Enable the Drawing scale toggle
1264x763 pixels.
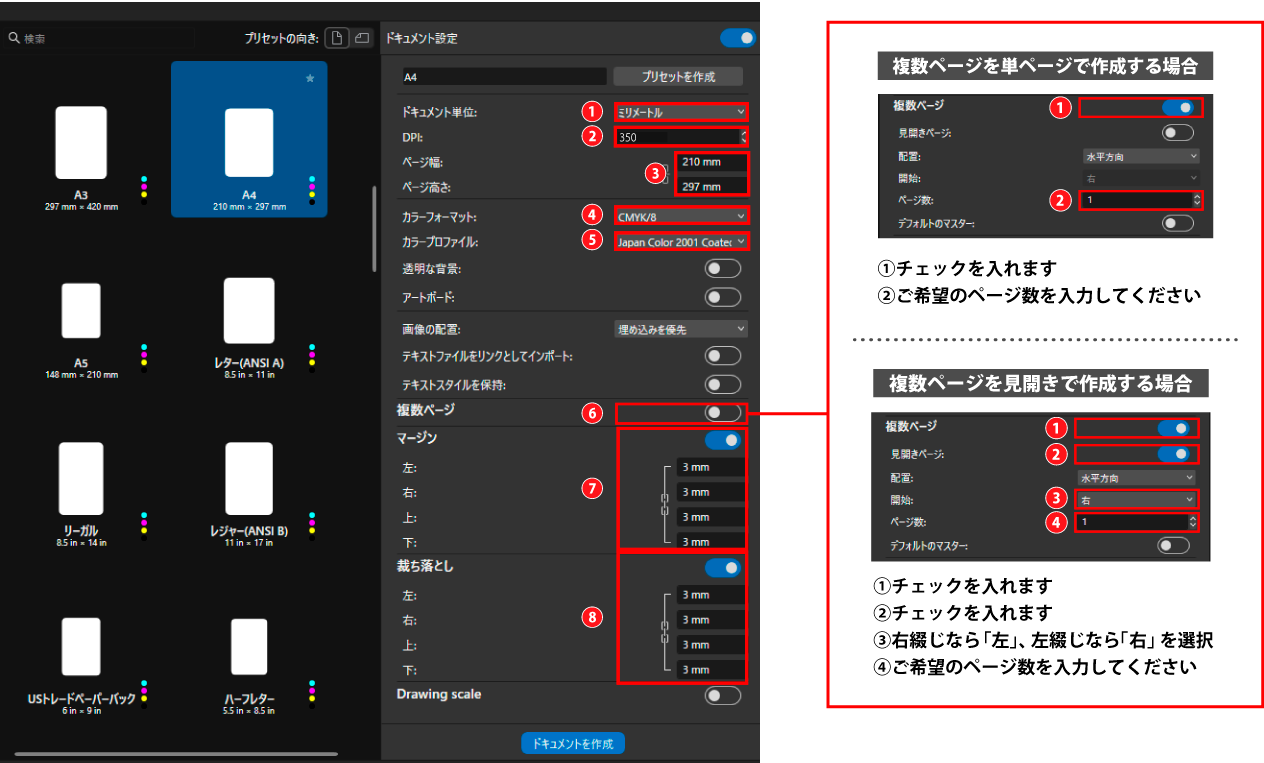pyautogui.click(x=722, y=695)
